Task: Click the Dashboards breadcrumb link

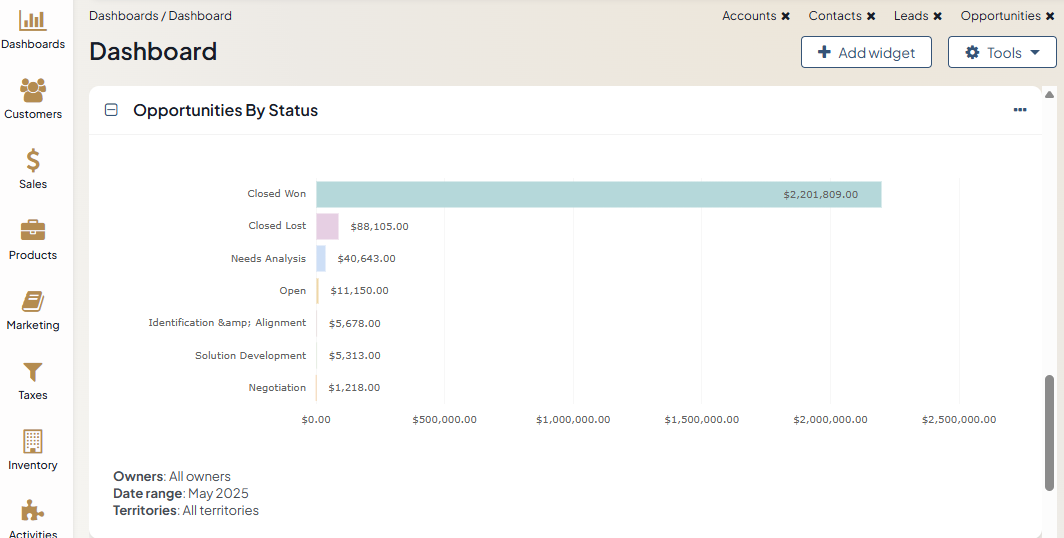Action: [x=124, y=16]
